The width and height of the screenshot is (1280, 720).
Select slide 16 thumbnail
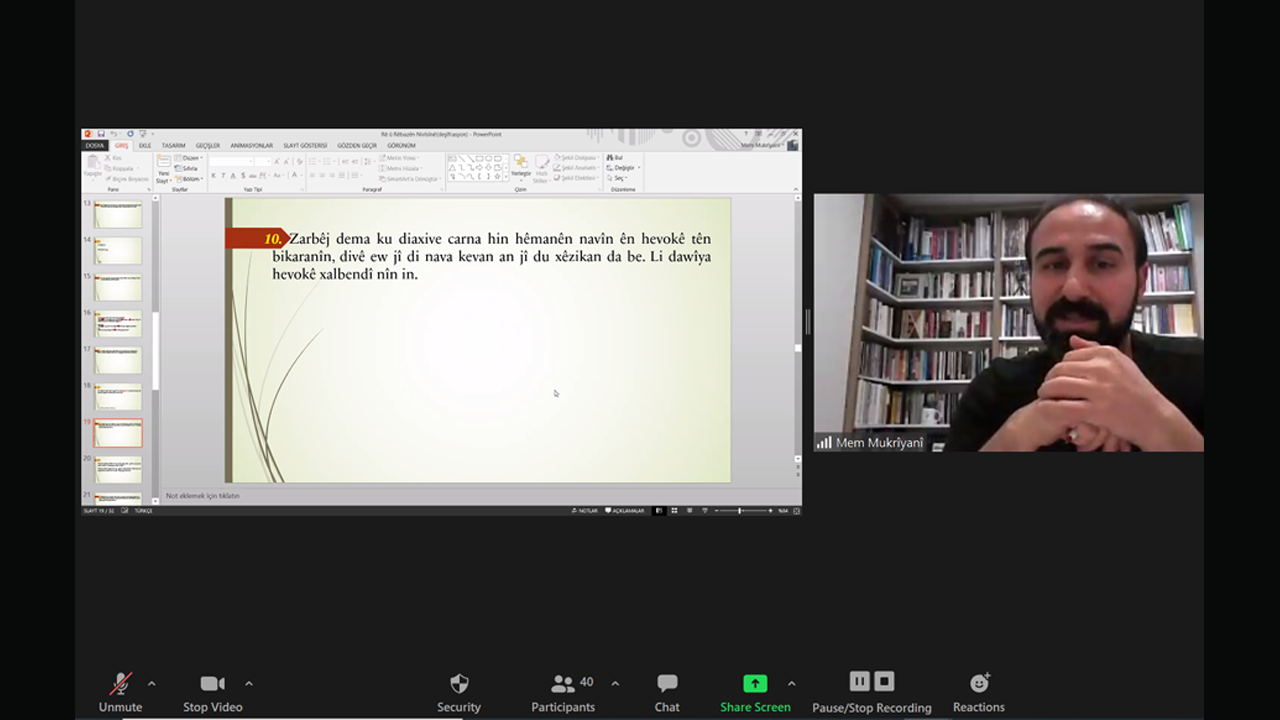coord(118,323)
